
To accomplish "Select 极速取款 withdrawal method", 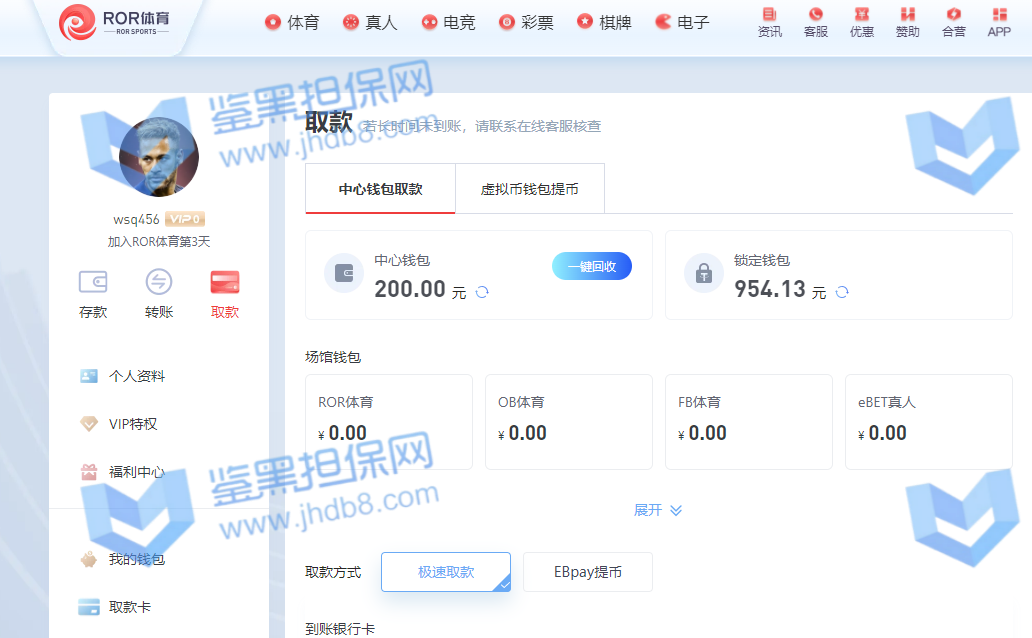I will (x=446, y=572).
